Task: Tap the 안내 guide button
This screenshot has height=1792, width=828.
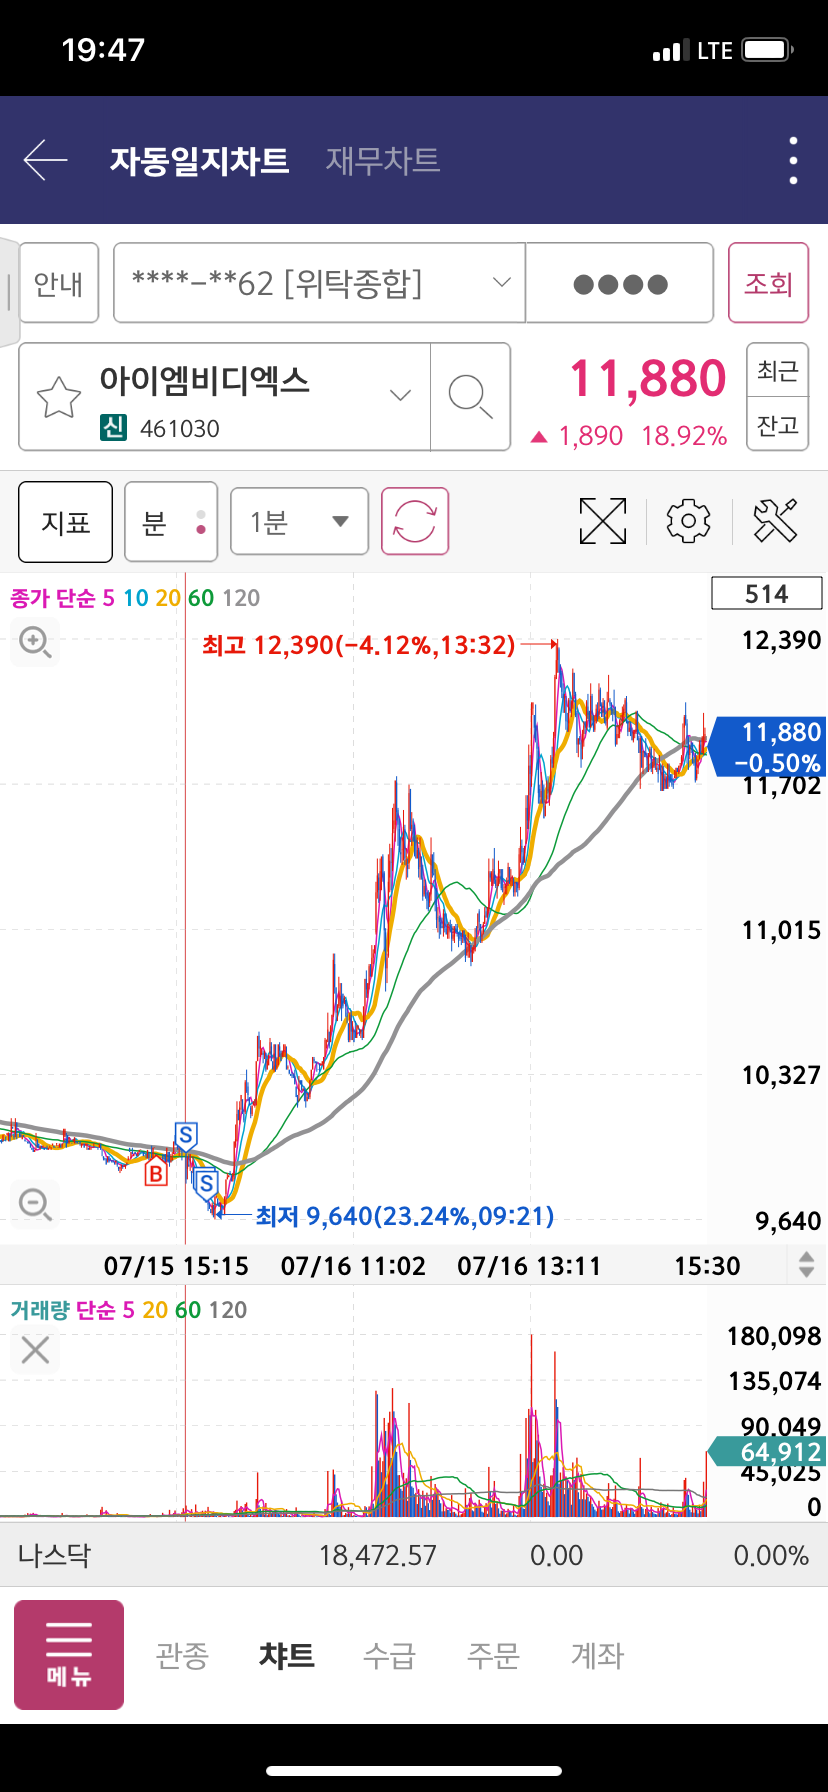Action: tap(59, 283)
